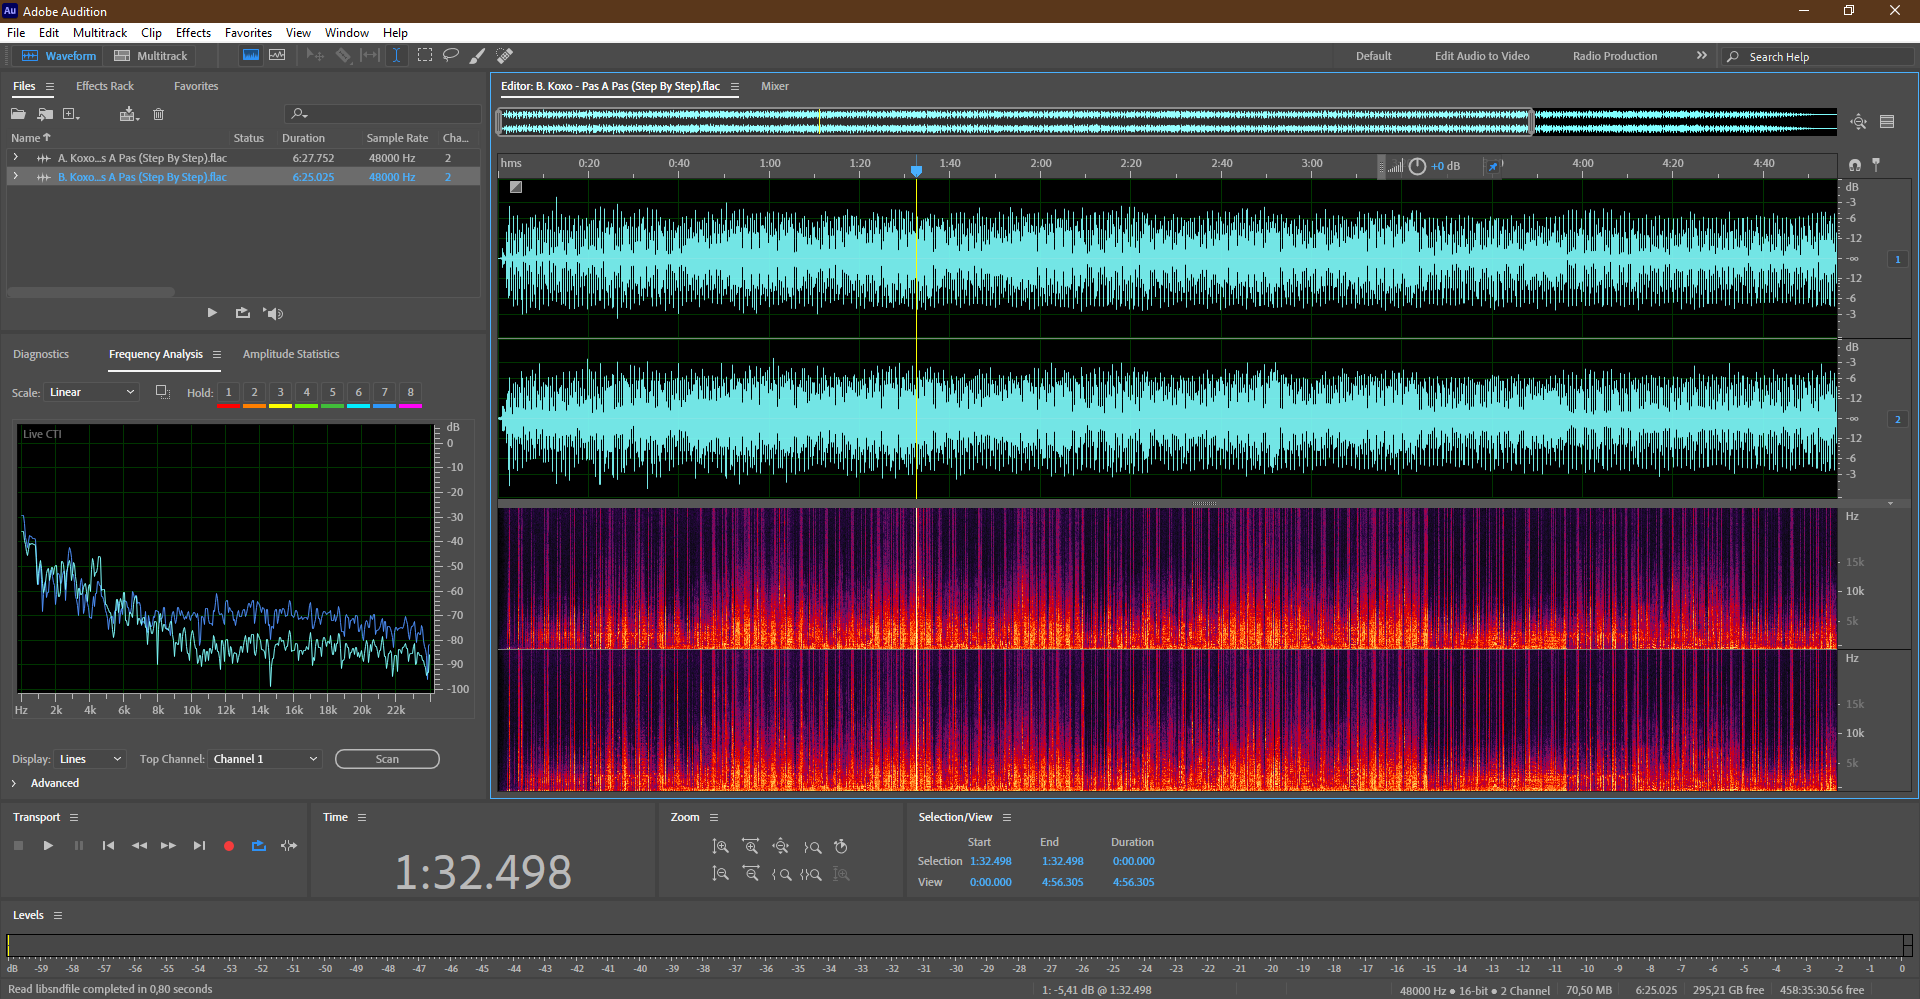Switch to the Mixer tab

(x=775, y=86)
